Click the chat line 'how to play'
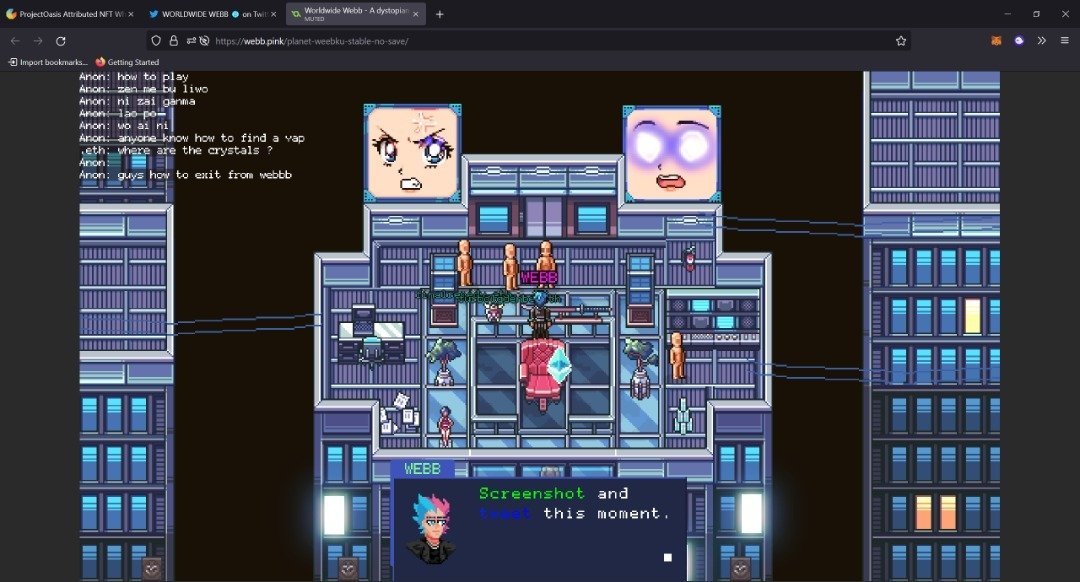 [x=134, y=76]
